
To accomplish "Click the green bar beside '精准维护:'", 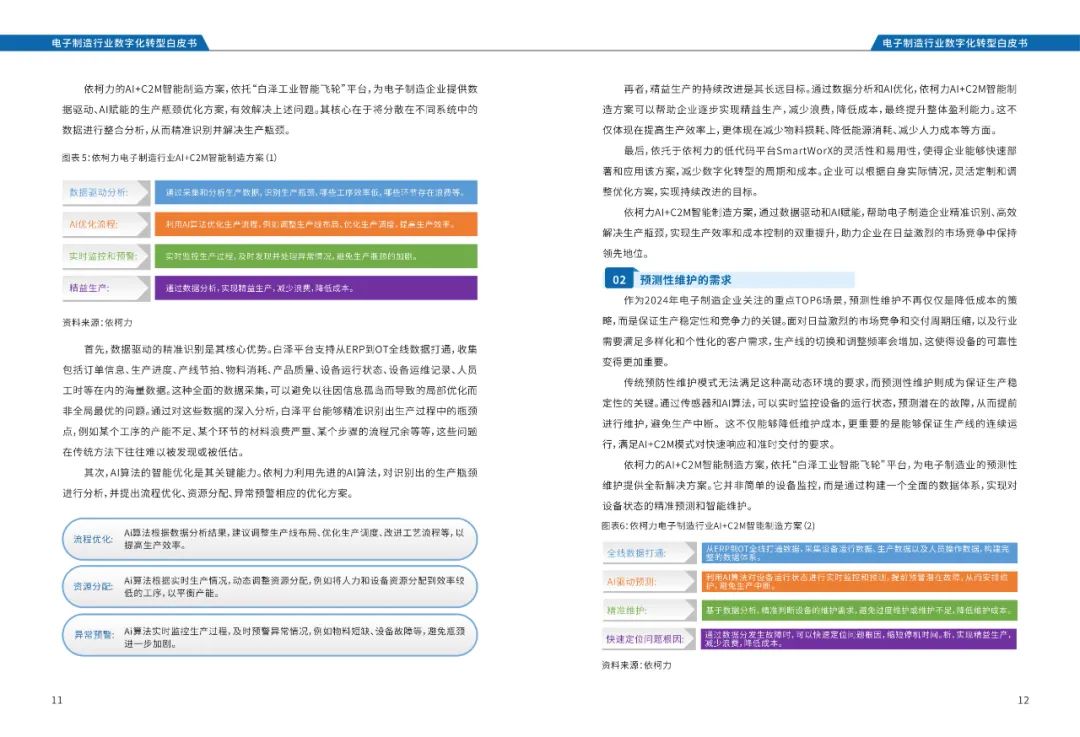I will (859, 610).
